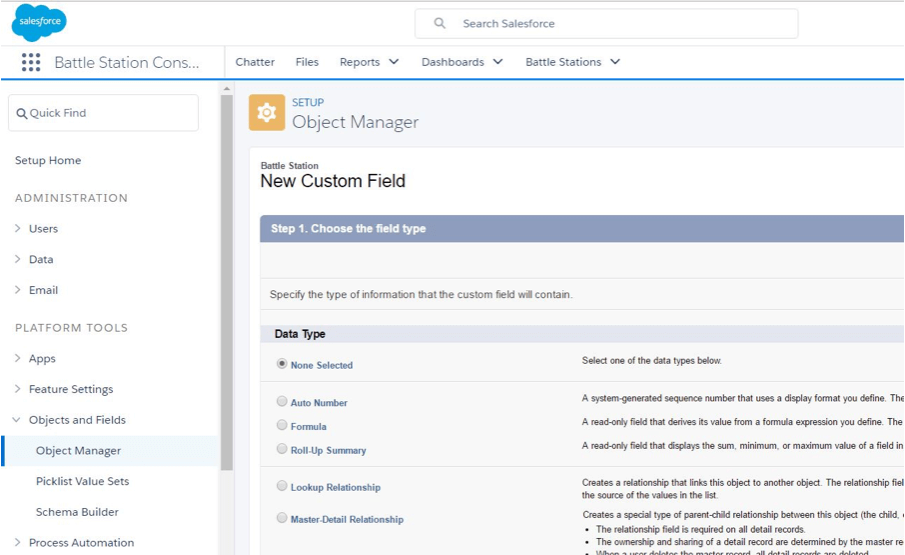Expand the Data tree node chevron
Viewport: 905px width, 555px height.
coord(17,259)
